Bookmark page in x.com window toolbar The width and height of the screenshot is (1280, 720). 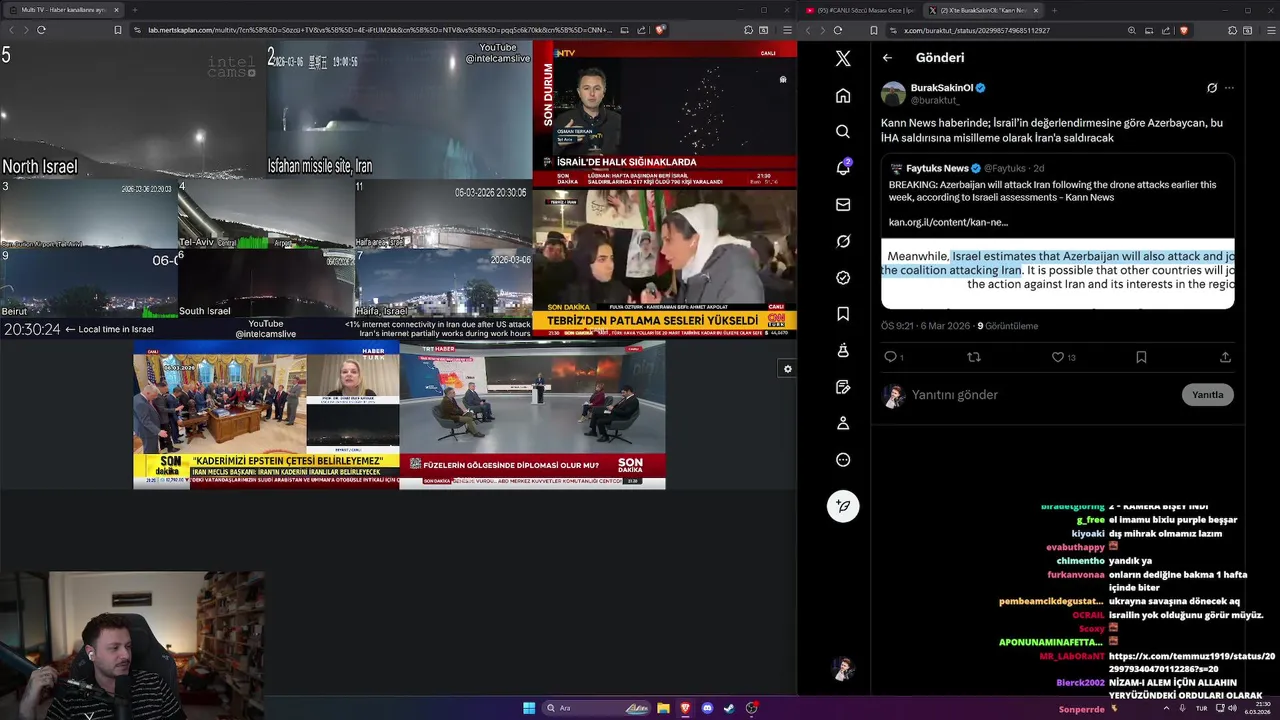(x=873, y=30)
